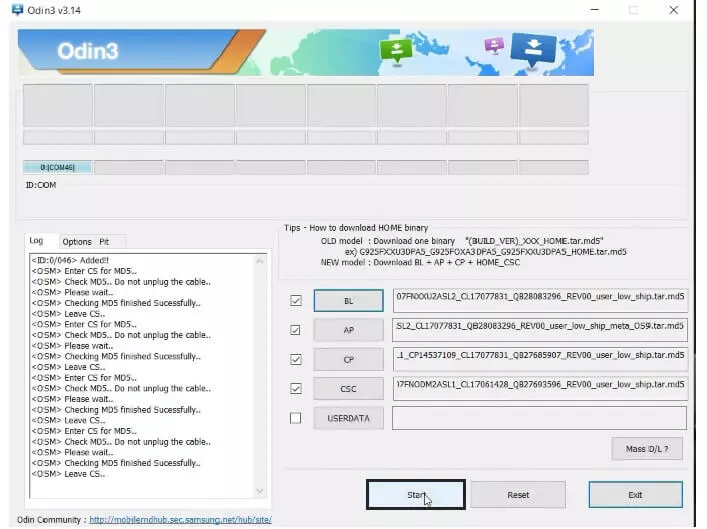Open the Odin Community samsung.net link

click(x=180, y=520)
